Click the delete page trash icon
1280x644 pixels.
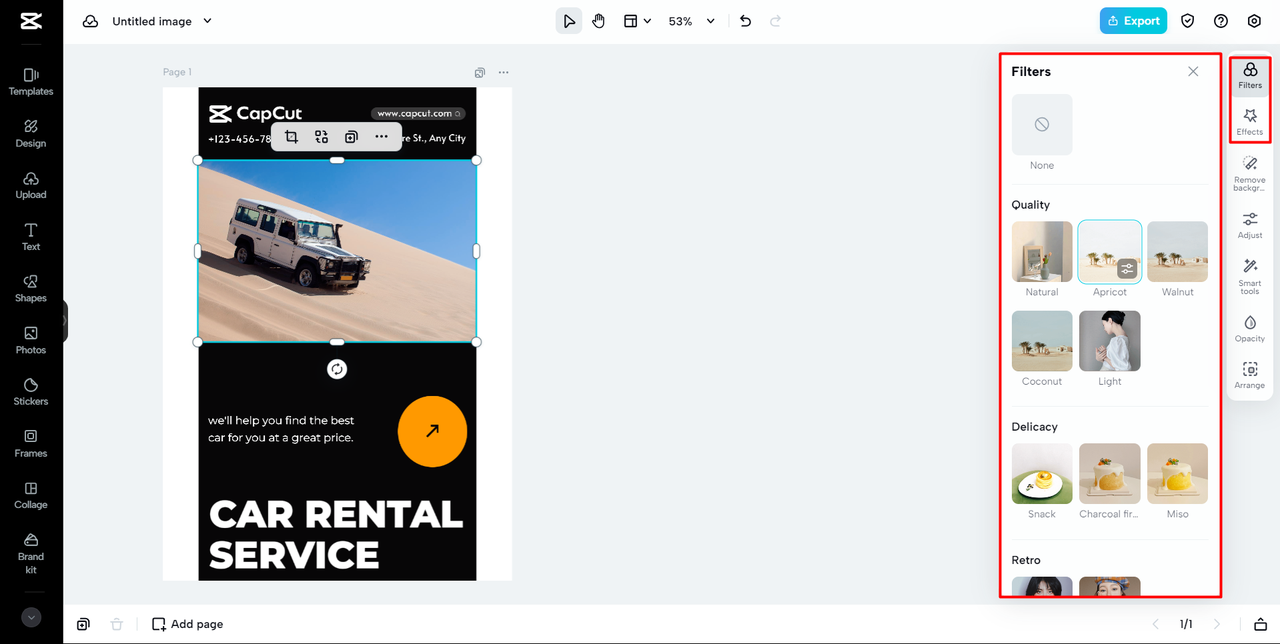[x=117, y=624]
